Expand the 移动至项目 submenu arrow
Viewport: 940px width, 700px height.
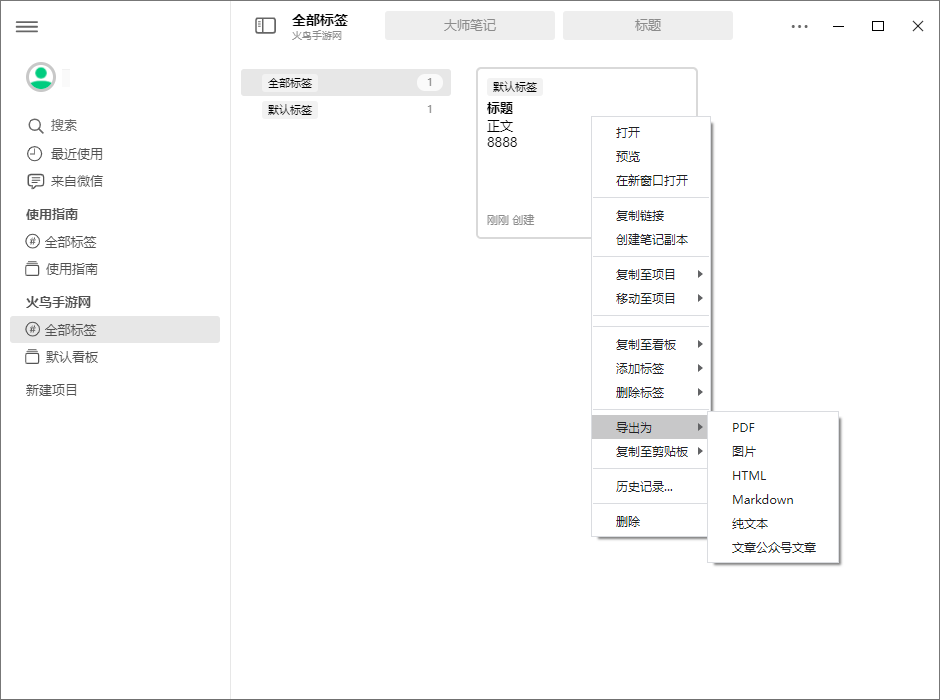click(x=700, y=298)
